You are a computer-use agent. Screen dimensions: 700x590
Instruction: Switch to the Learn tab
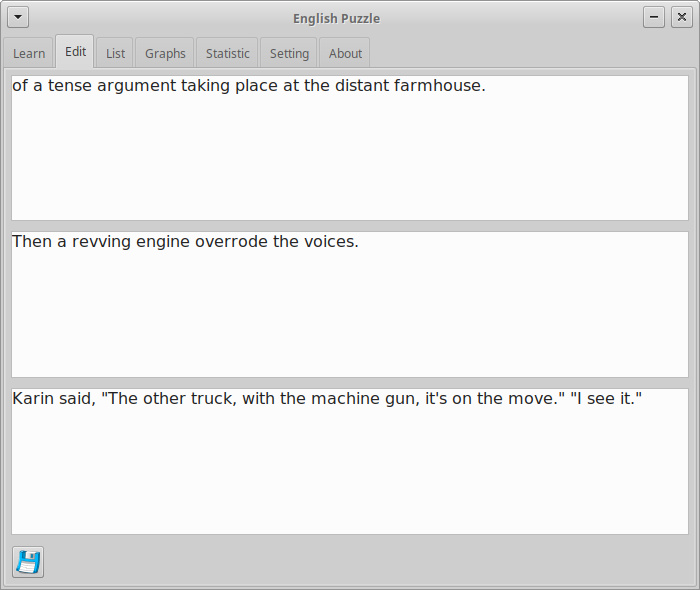(29, 53)
